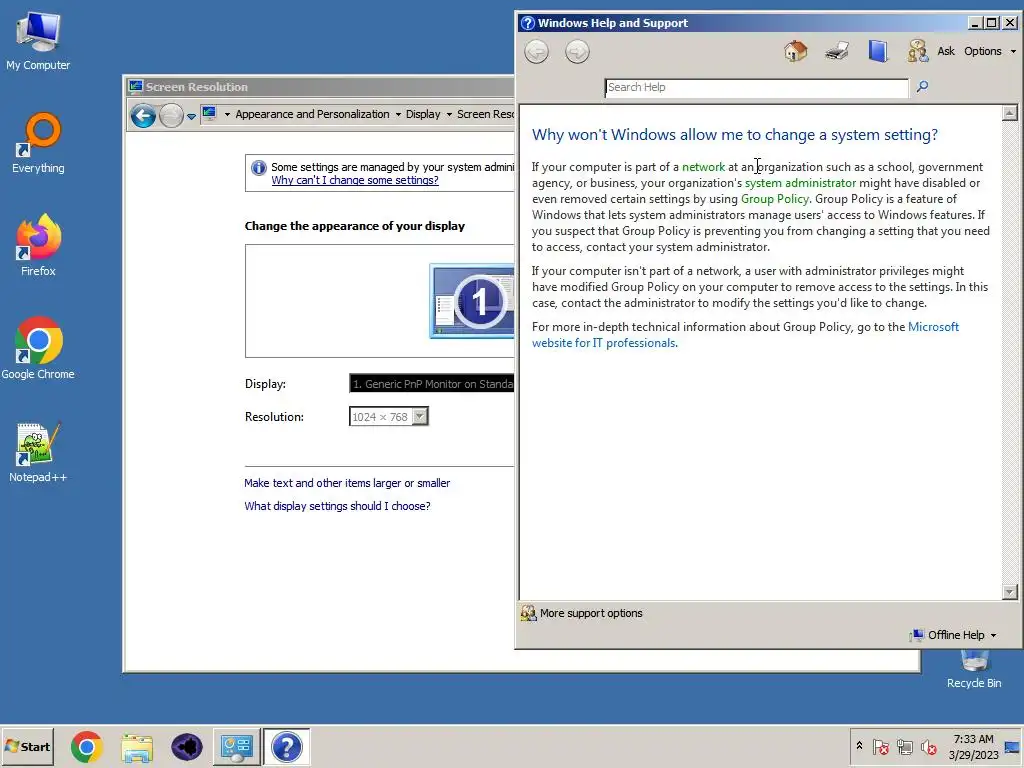The image size is (1024, 768).
Task: Click the network tray icon
Action: coord(904,746)
